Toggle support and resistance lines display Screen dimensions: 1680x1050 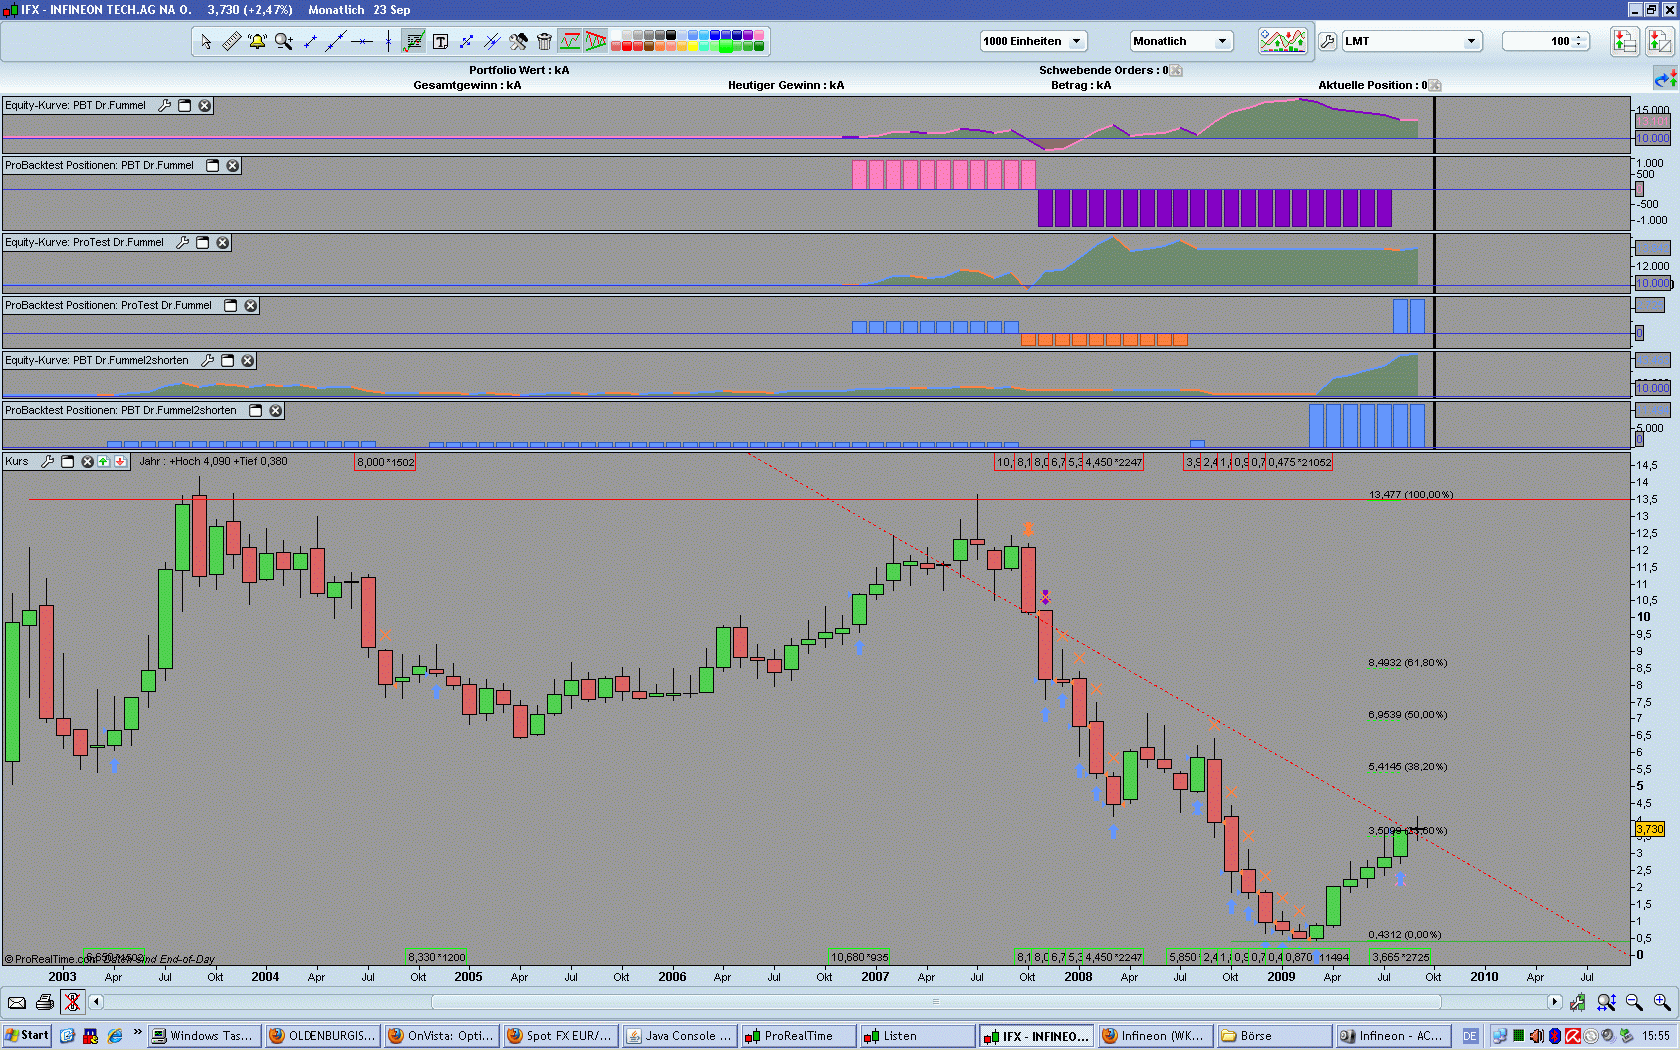pos(570,41)
